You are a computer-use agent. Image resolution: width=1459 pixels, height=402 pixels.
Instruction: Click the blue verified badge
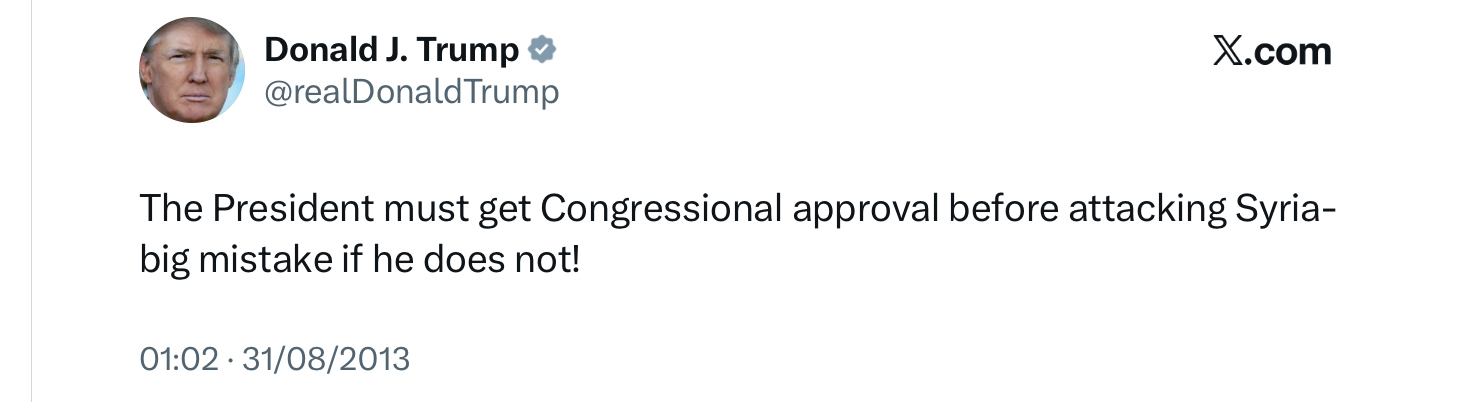click(542, 49)
